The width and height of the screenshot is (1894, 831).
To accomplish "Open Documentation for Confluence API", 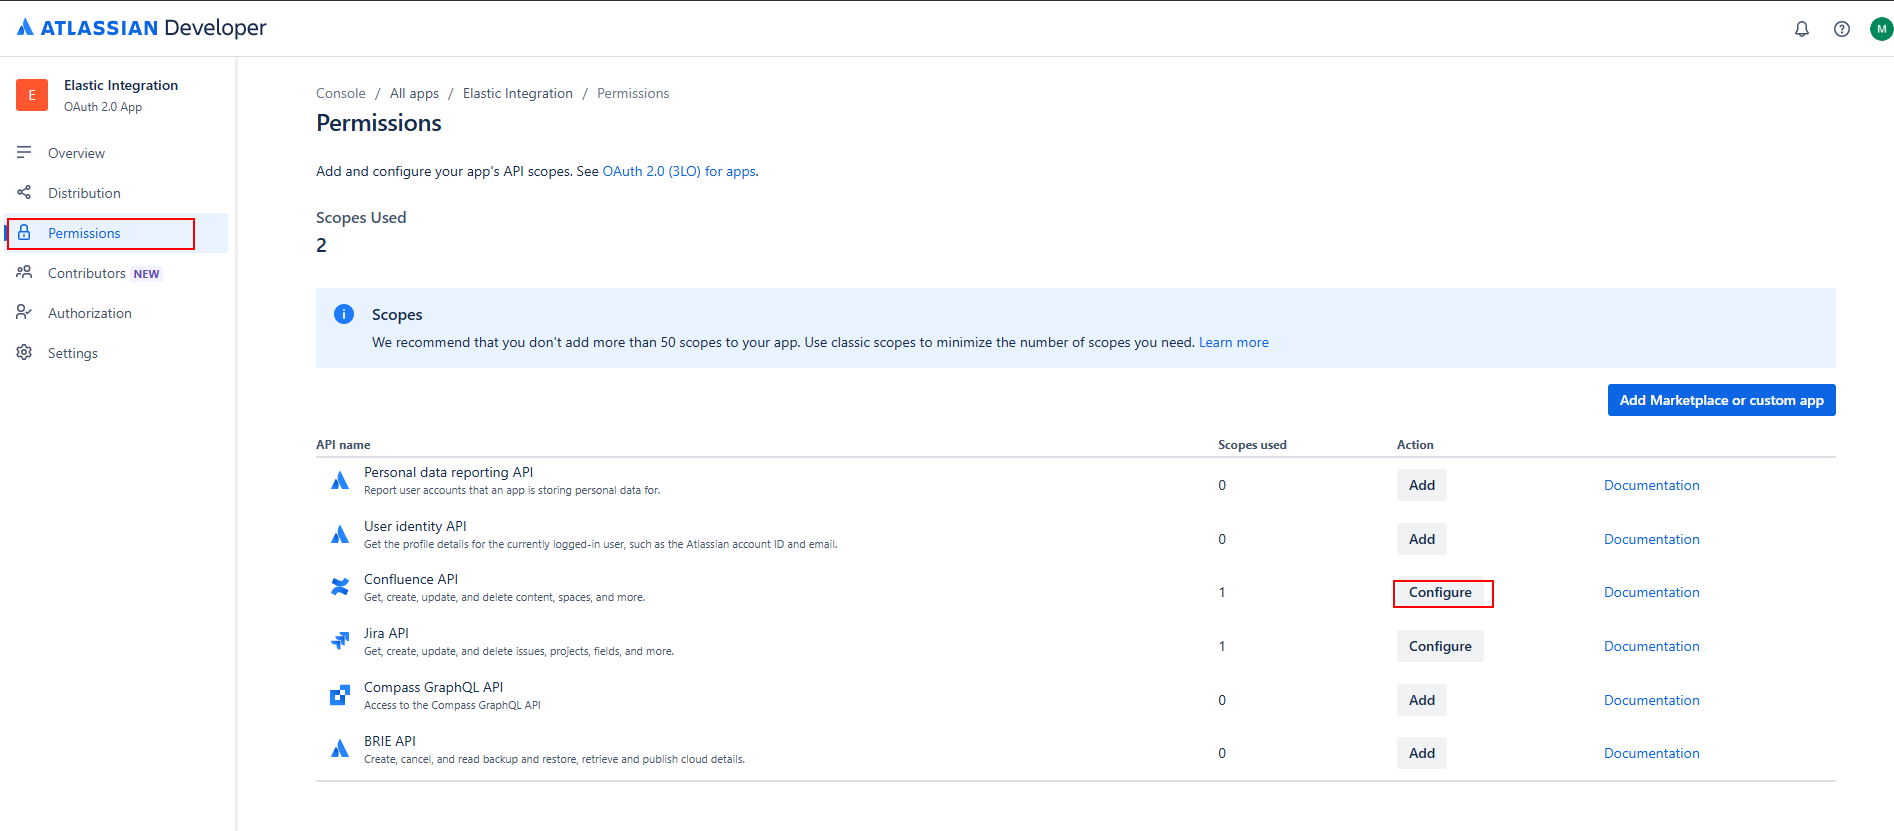I will pos(1652,592).
